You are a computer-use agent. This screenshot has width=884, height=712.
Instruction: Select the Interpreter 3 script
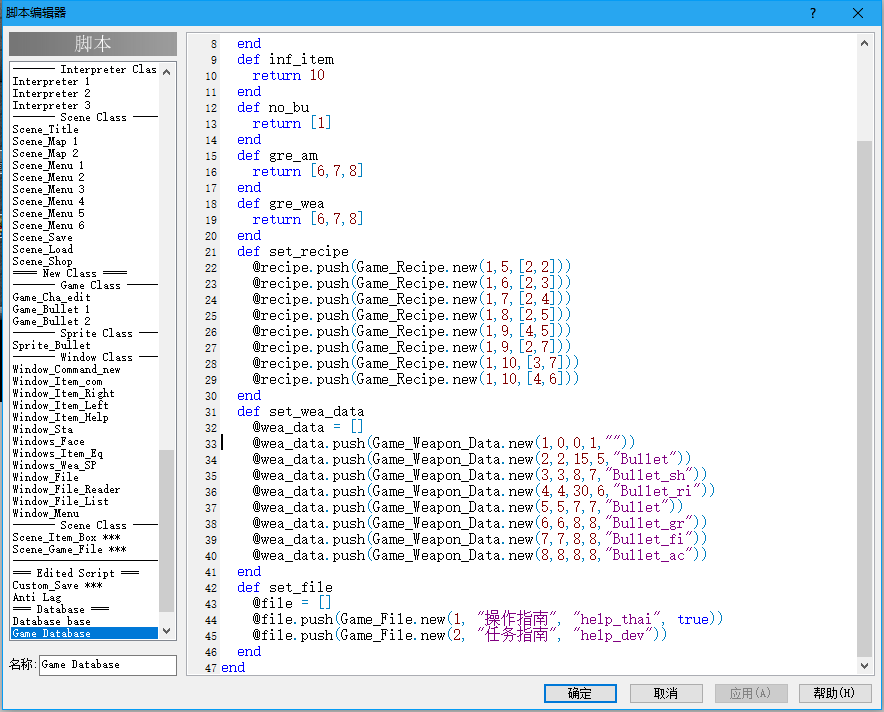(x=51, y=105)
